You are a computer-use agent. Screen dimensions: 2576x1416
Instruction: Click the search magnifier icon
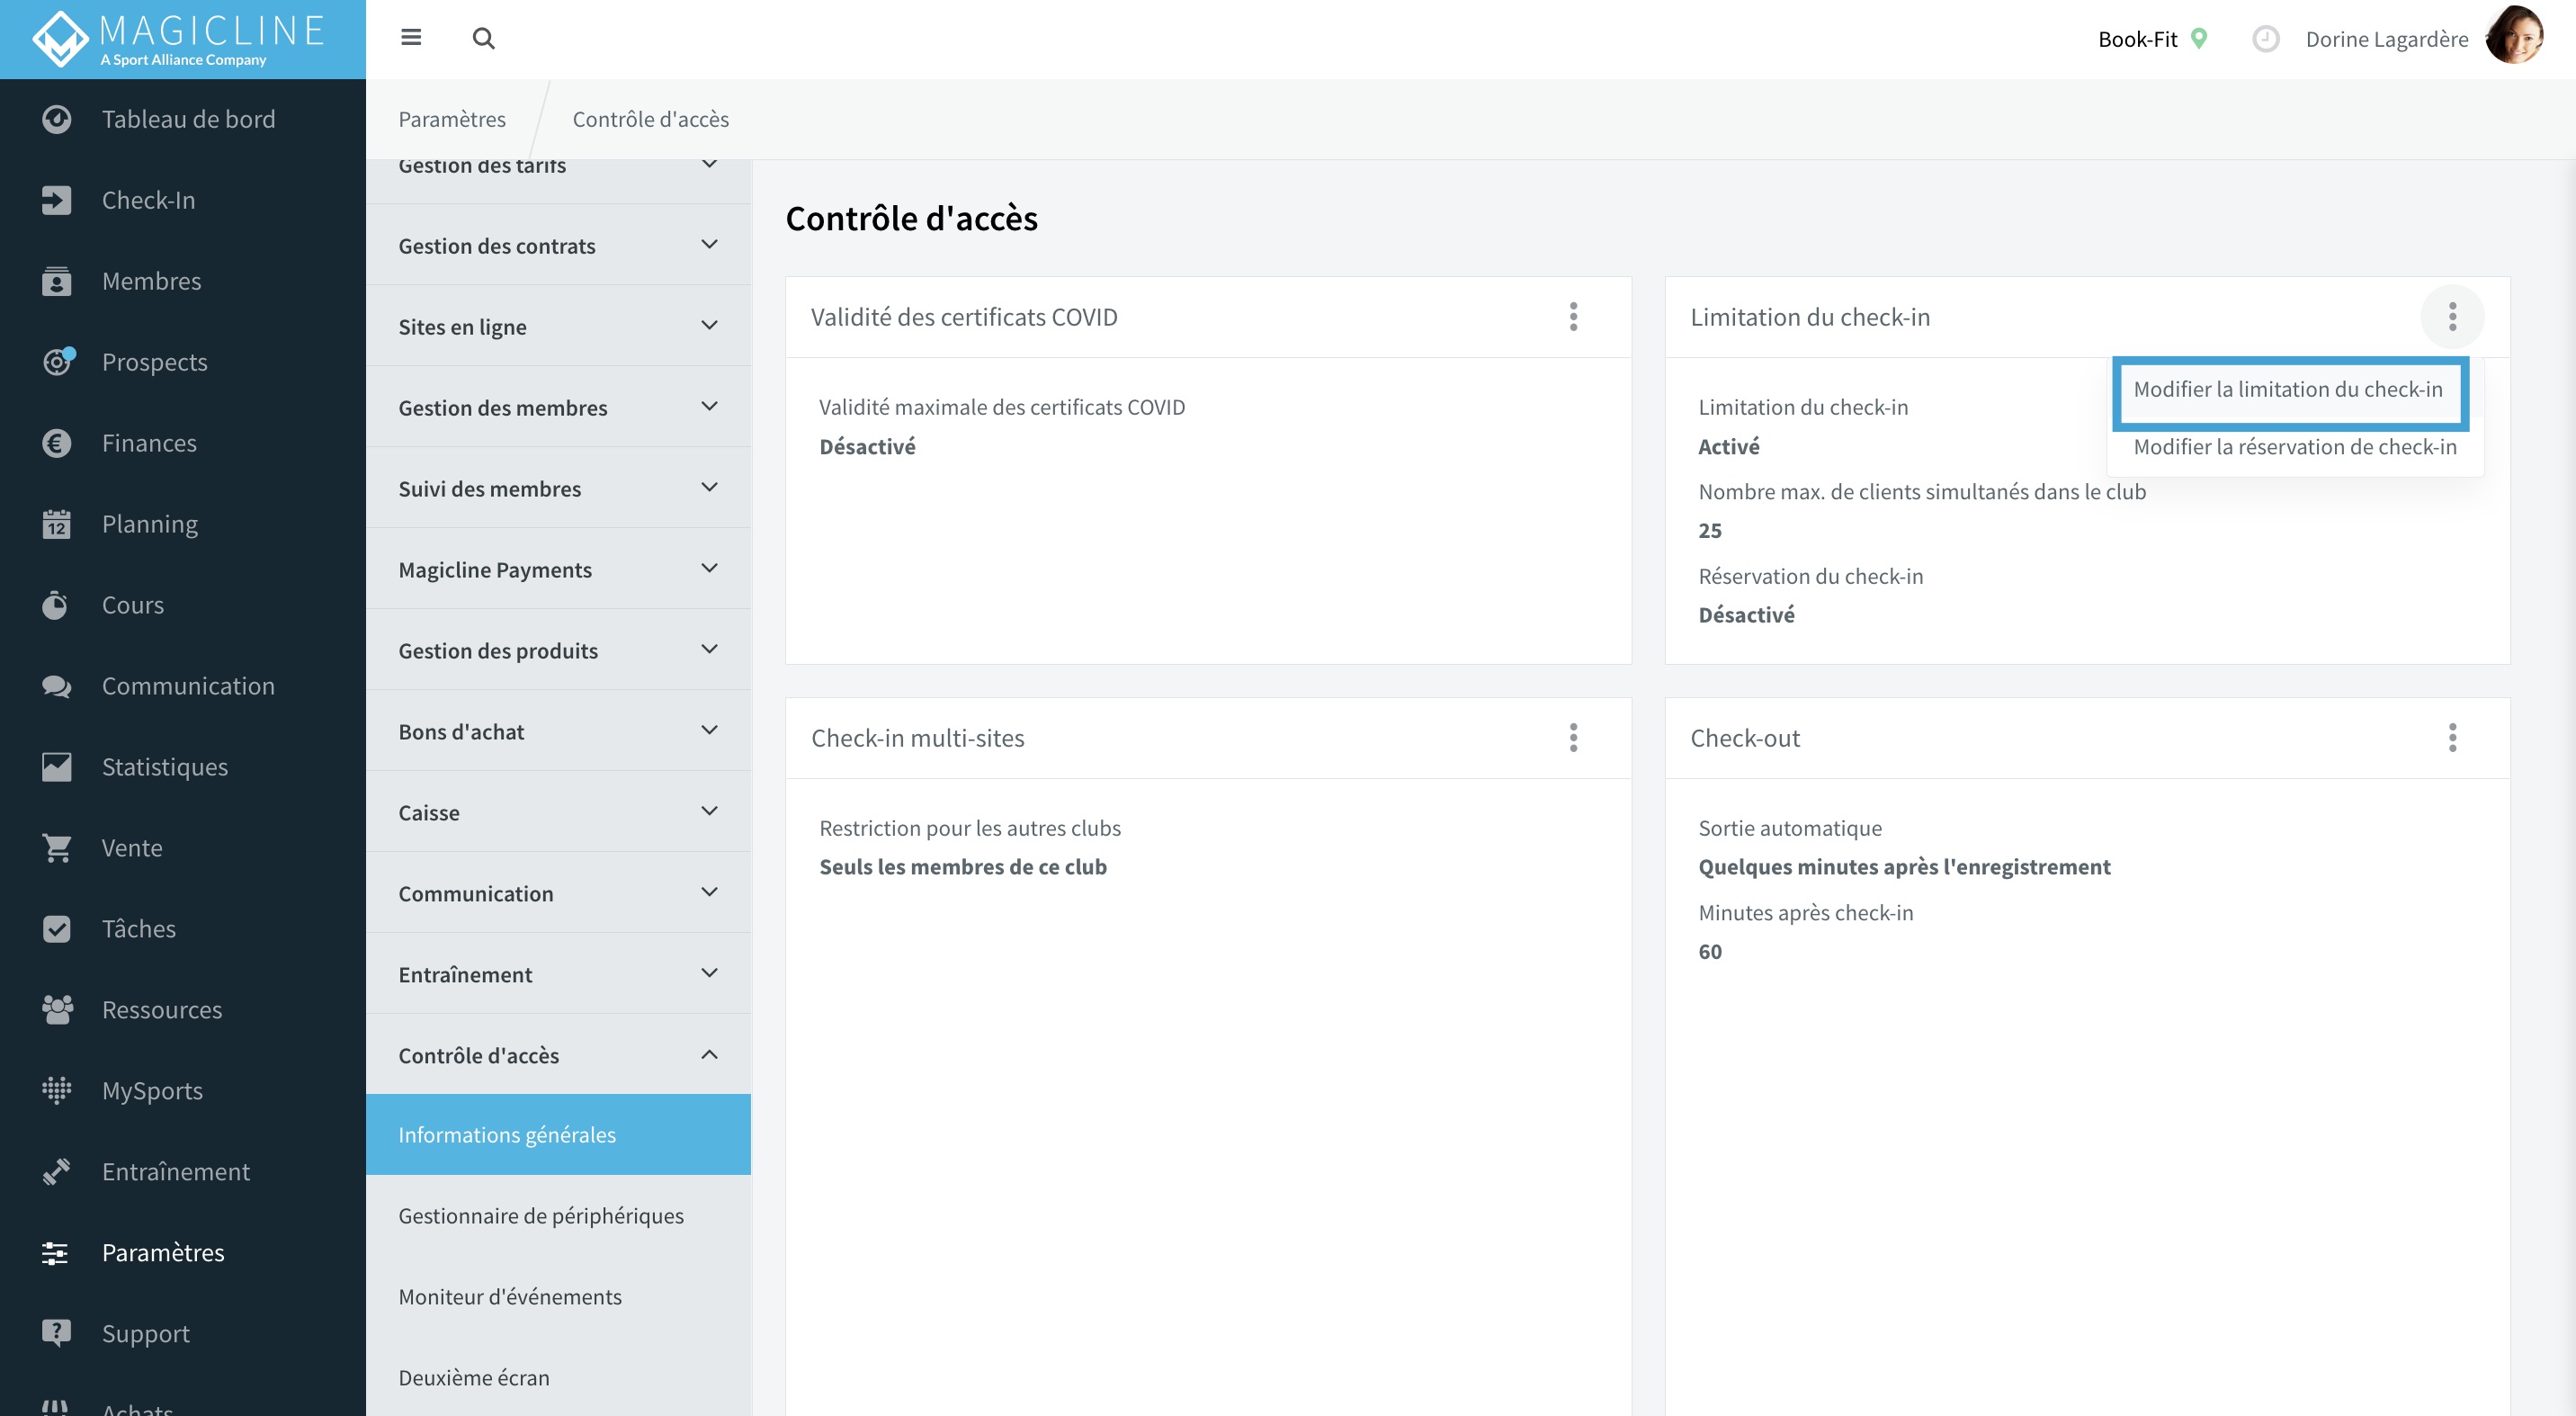click(483, 38)
